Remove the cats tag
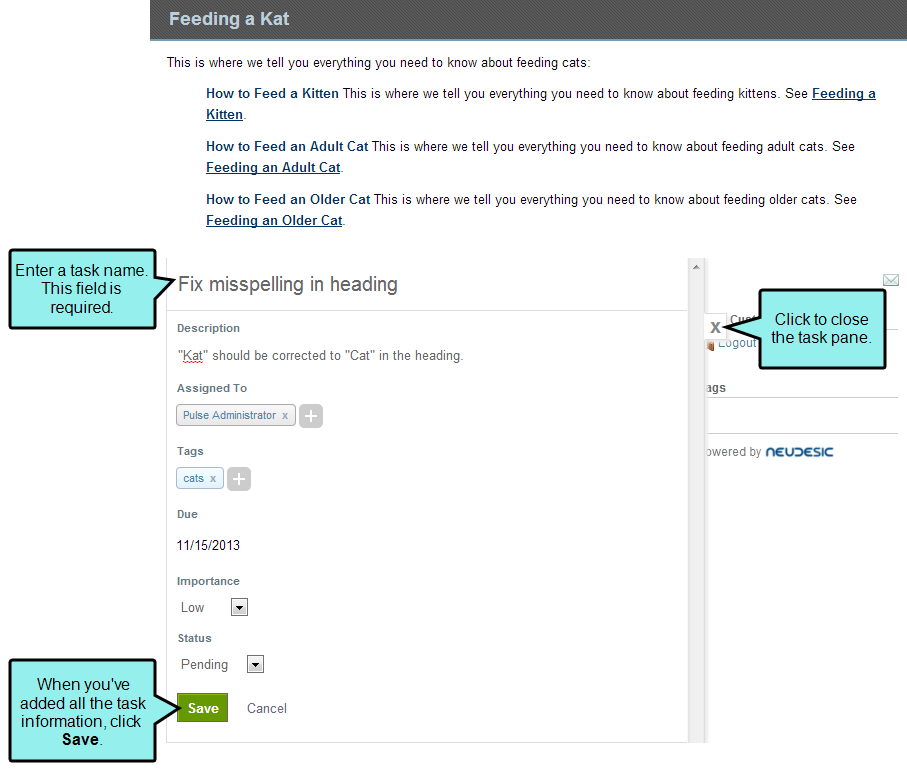The image size is (907, 771). tap(212, 479)
